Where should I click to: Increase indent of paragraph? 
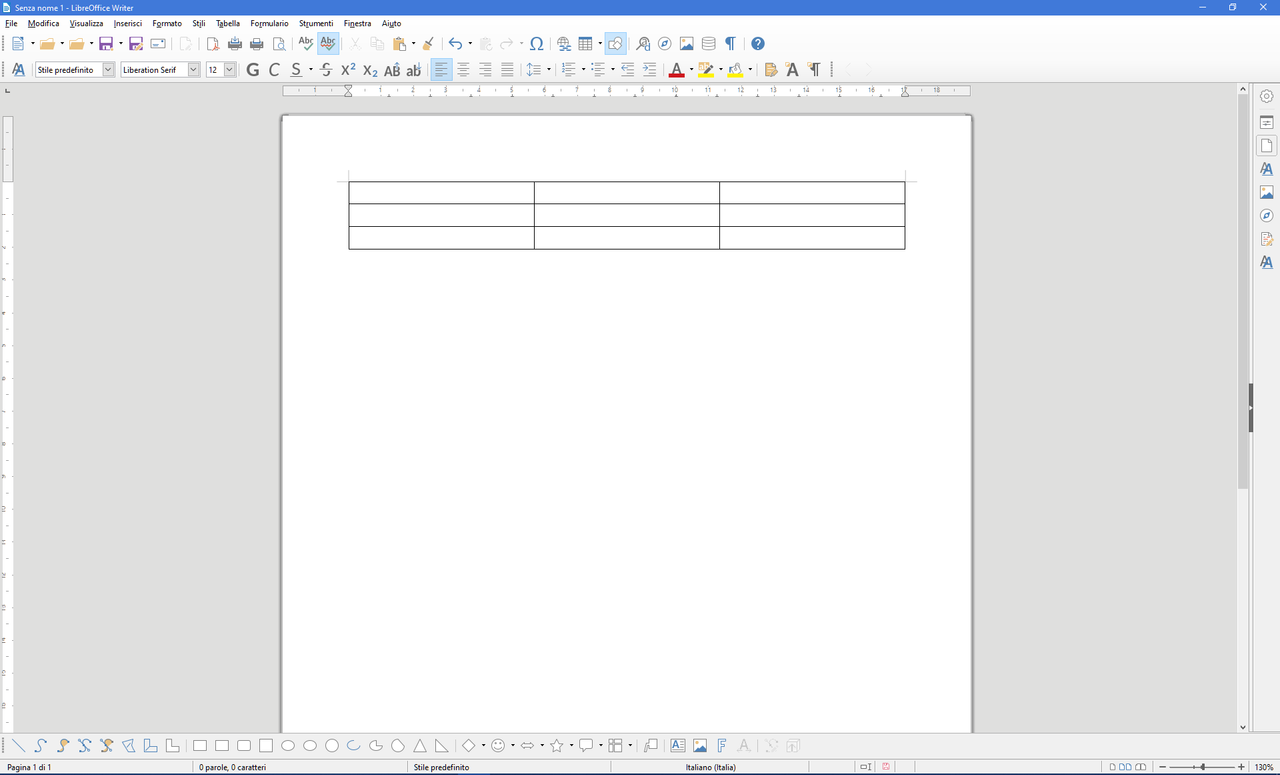[649, 70]
